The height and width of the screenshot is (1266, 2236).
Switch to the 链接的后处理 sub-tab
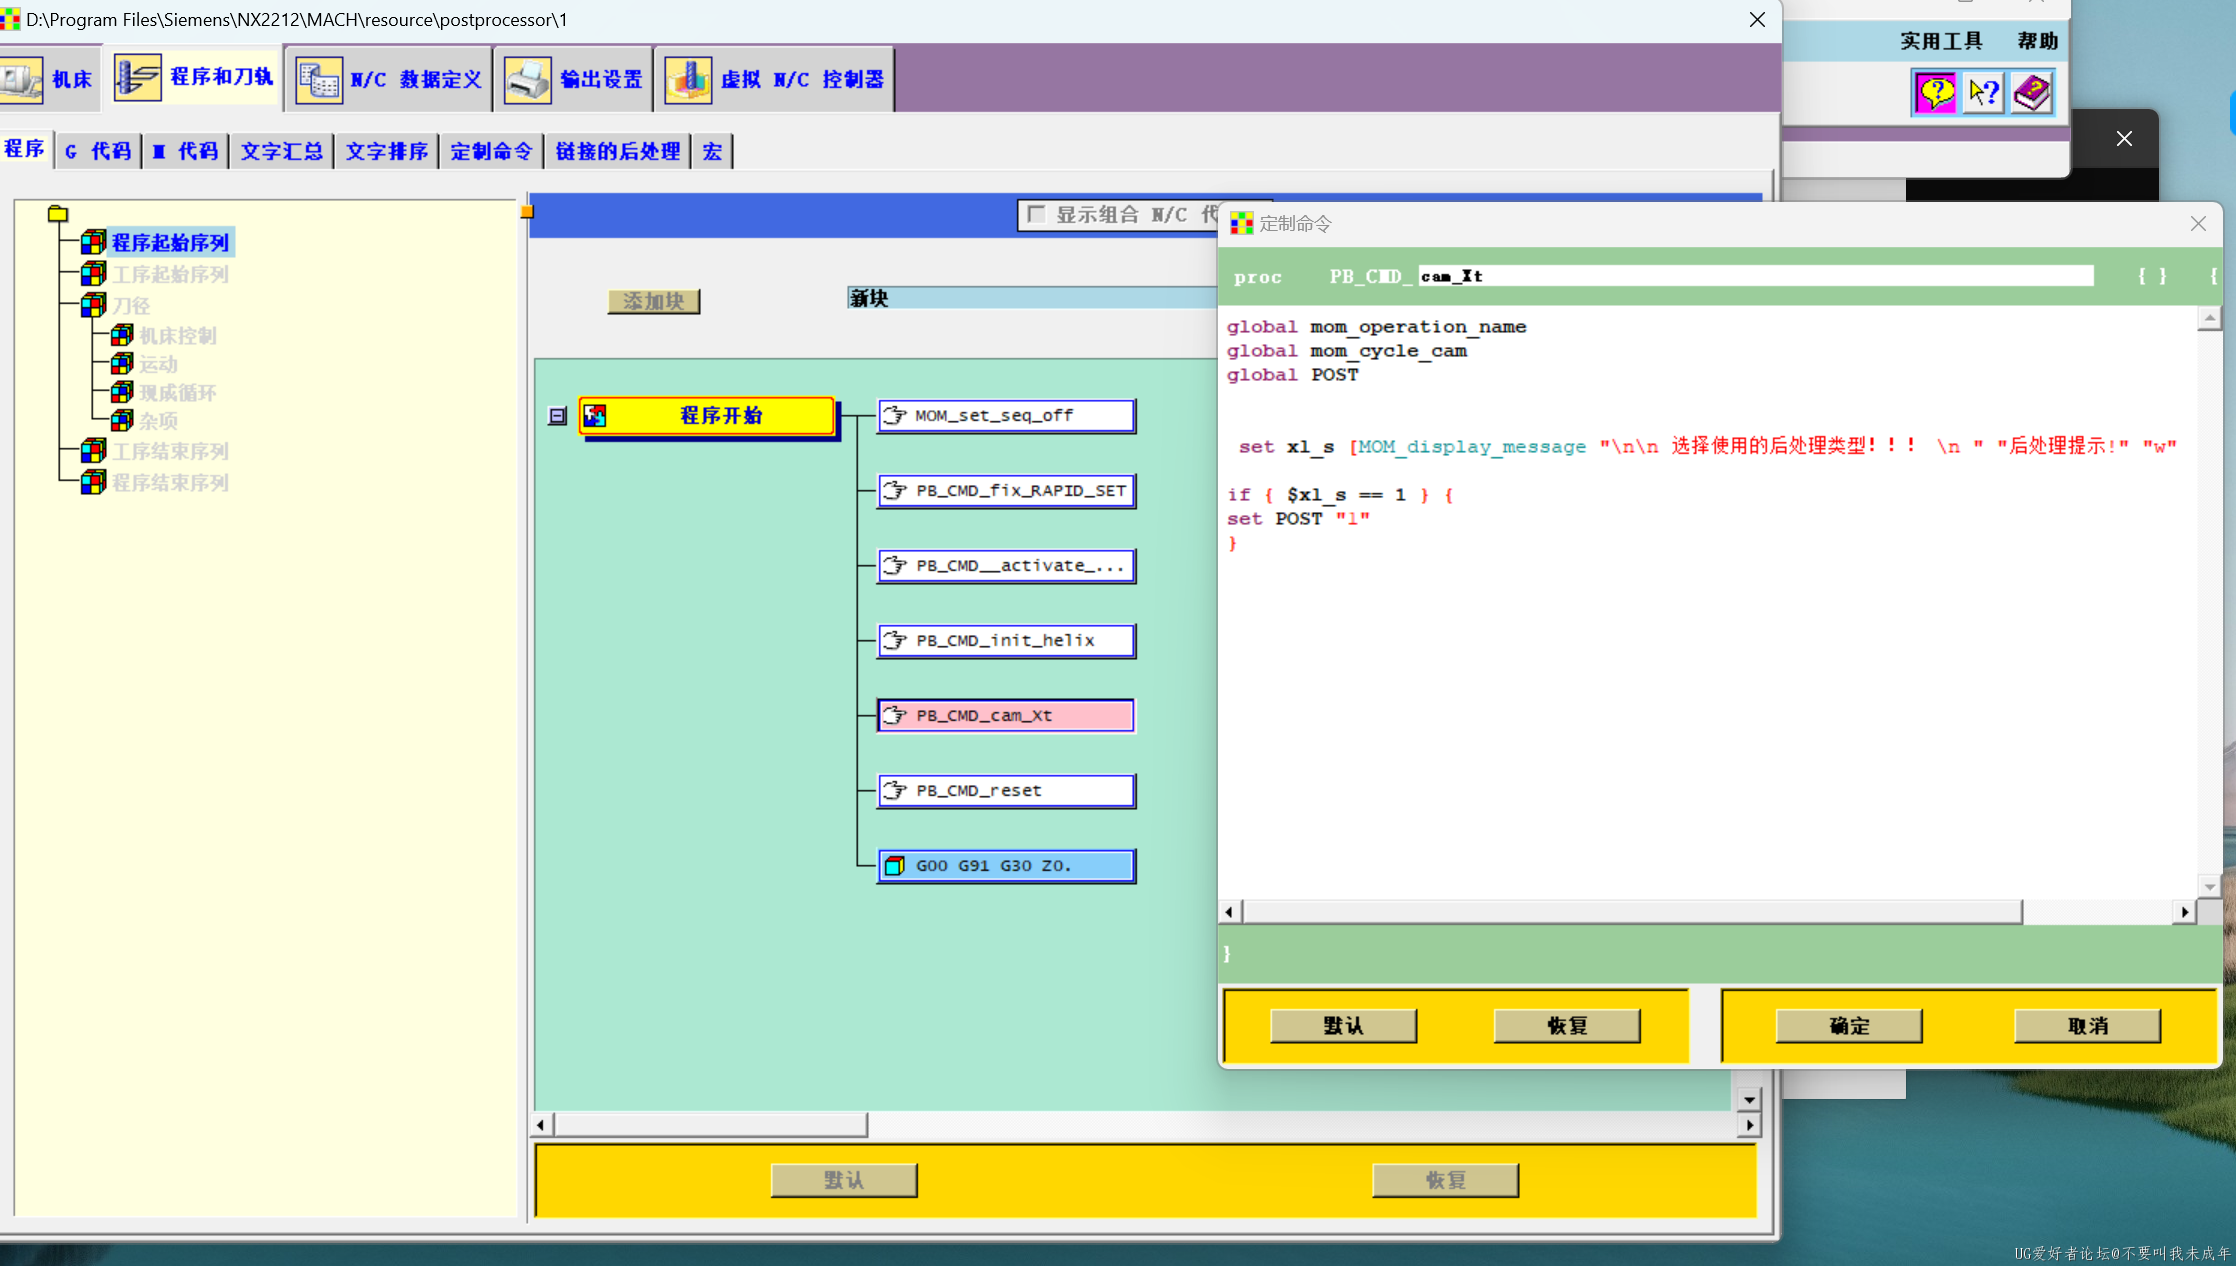617,151
